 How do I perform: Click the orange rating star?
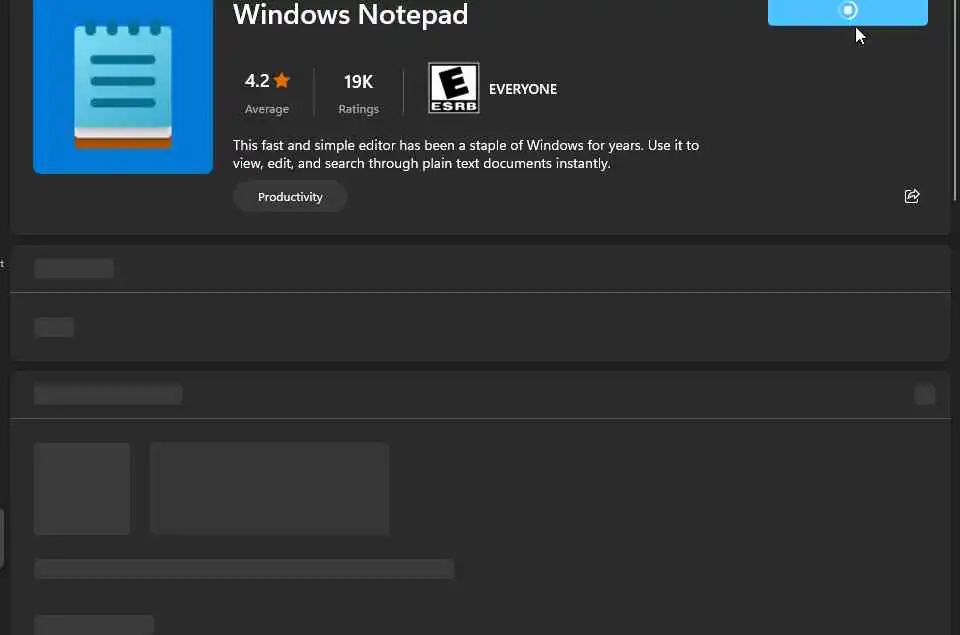click(282, 80)
